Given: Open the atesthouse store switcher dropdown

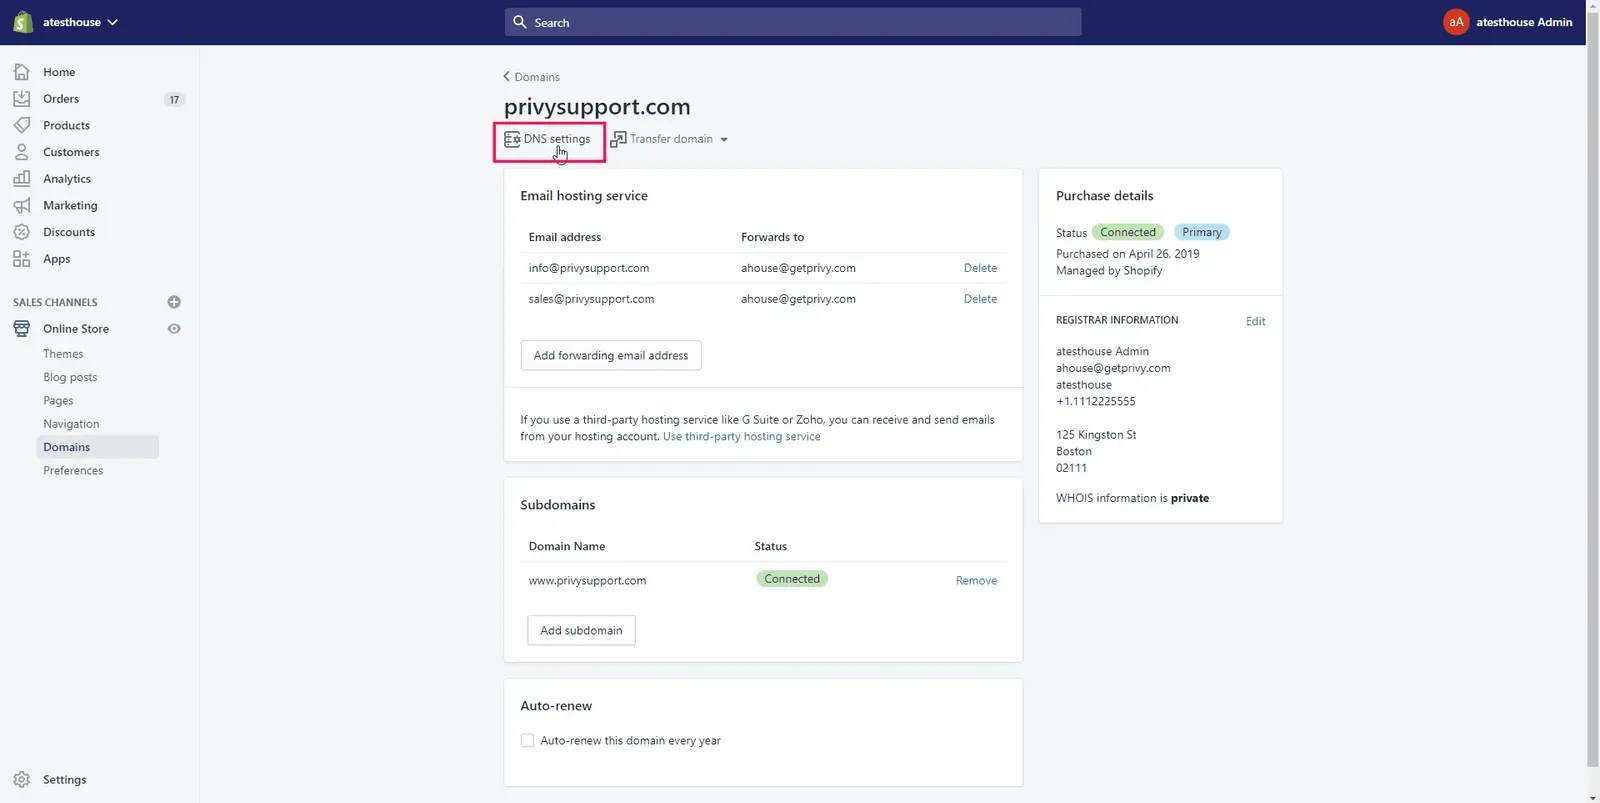Looking at the screenshot, I should [80, 22].
